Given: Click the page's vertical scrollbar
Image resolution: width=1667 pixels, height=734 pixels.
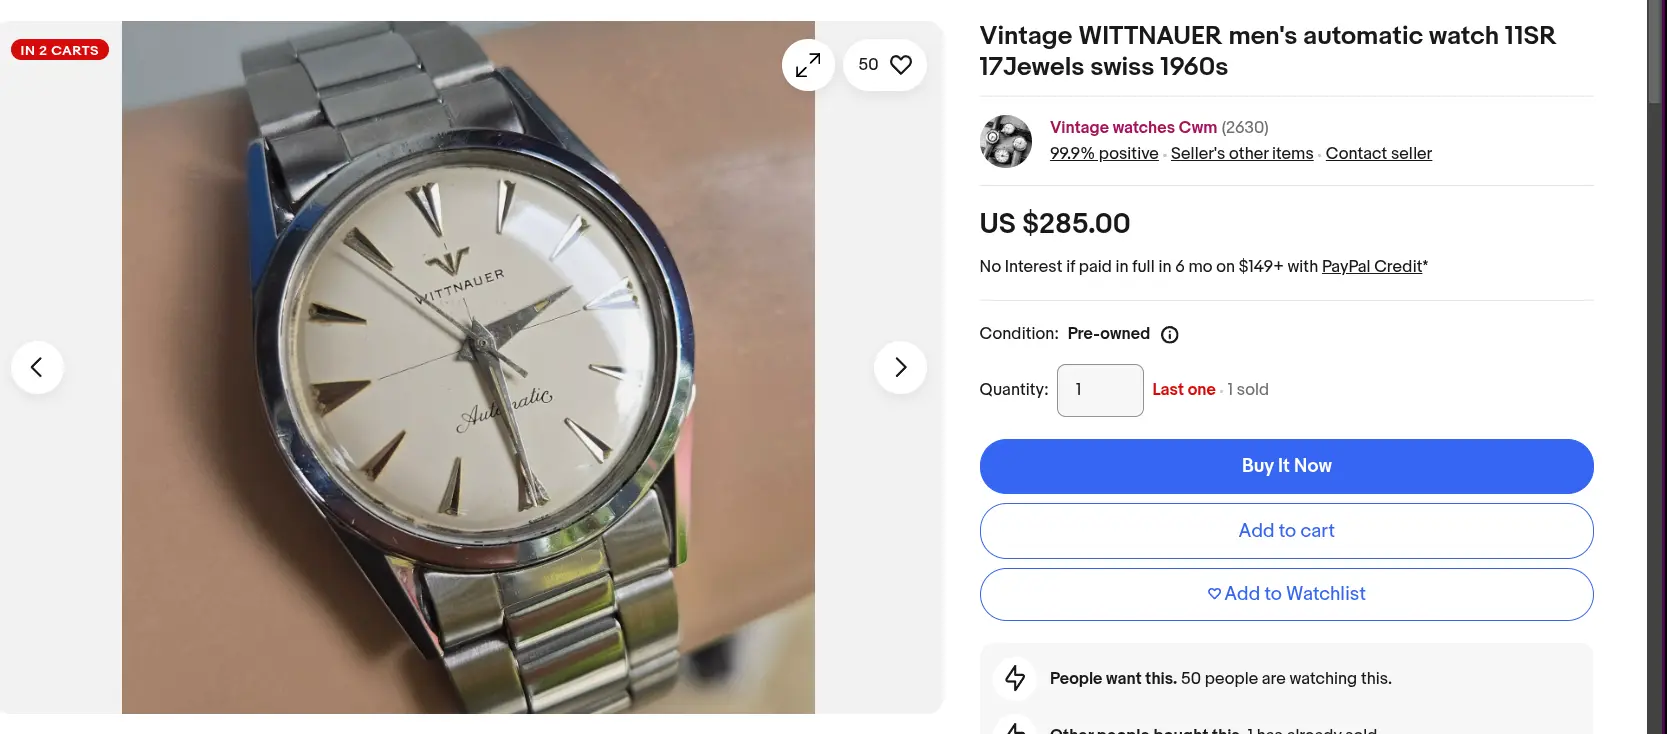Looking at the screenshot, I should (1656, 300).
